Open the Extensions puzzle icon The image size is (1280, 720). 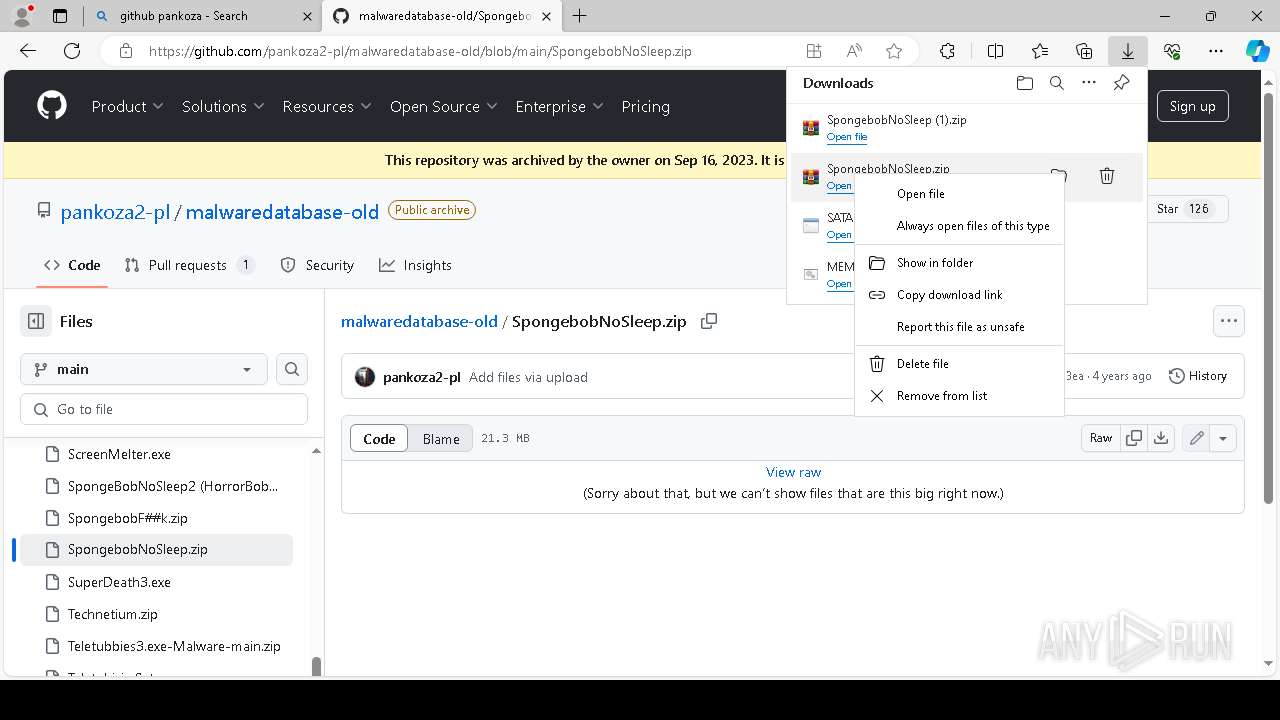tap(947, 51)
